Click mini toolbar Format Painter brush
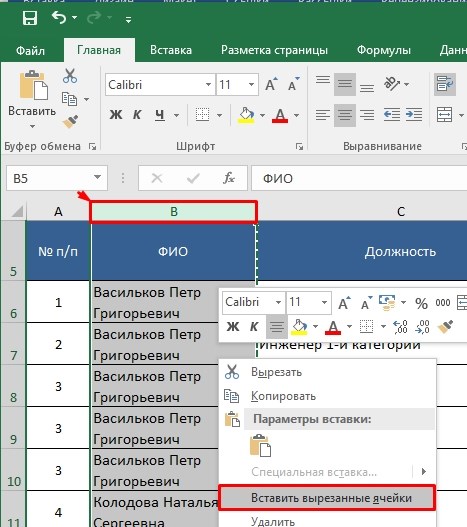The width and height of the screenshot is (467, 527). pos(445,326)
